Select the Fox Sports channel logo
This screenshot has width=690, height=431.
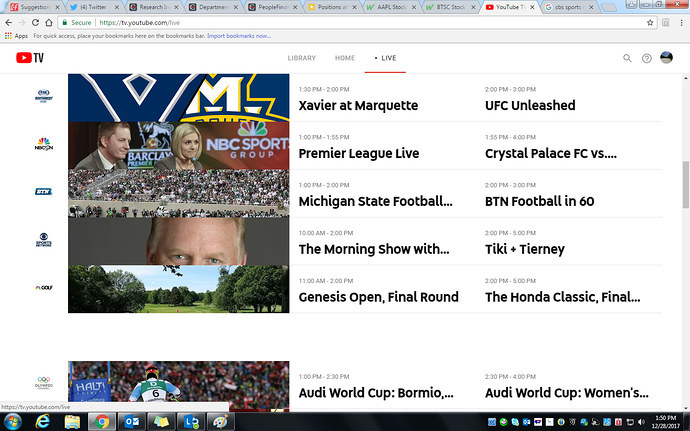click(x=44, y=96)
